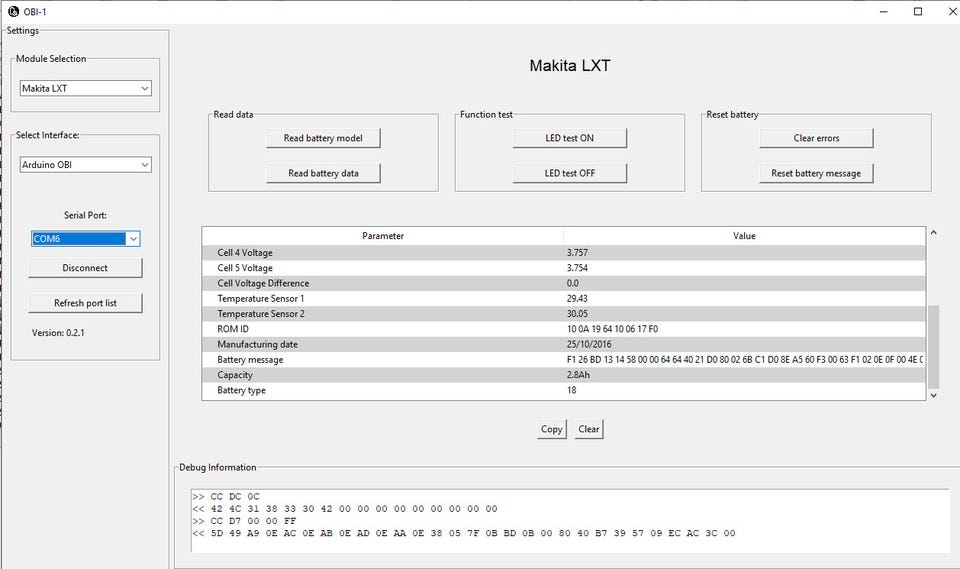Click the debug line '>> CC D7 00 00 FF'

(x=244, y=521)
